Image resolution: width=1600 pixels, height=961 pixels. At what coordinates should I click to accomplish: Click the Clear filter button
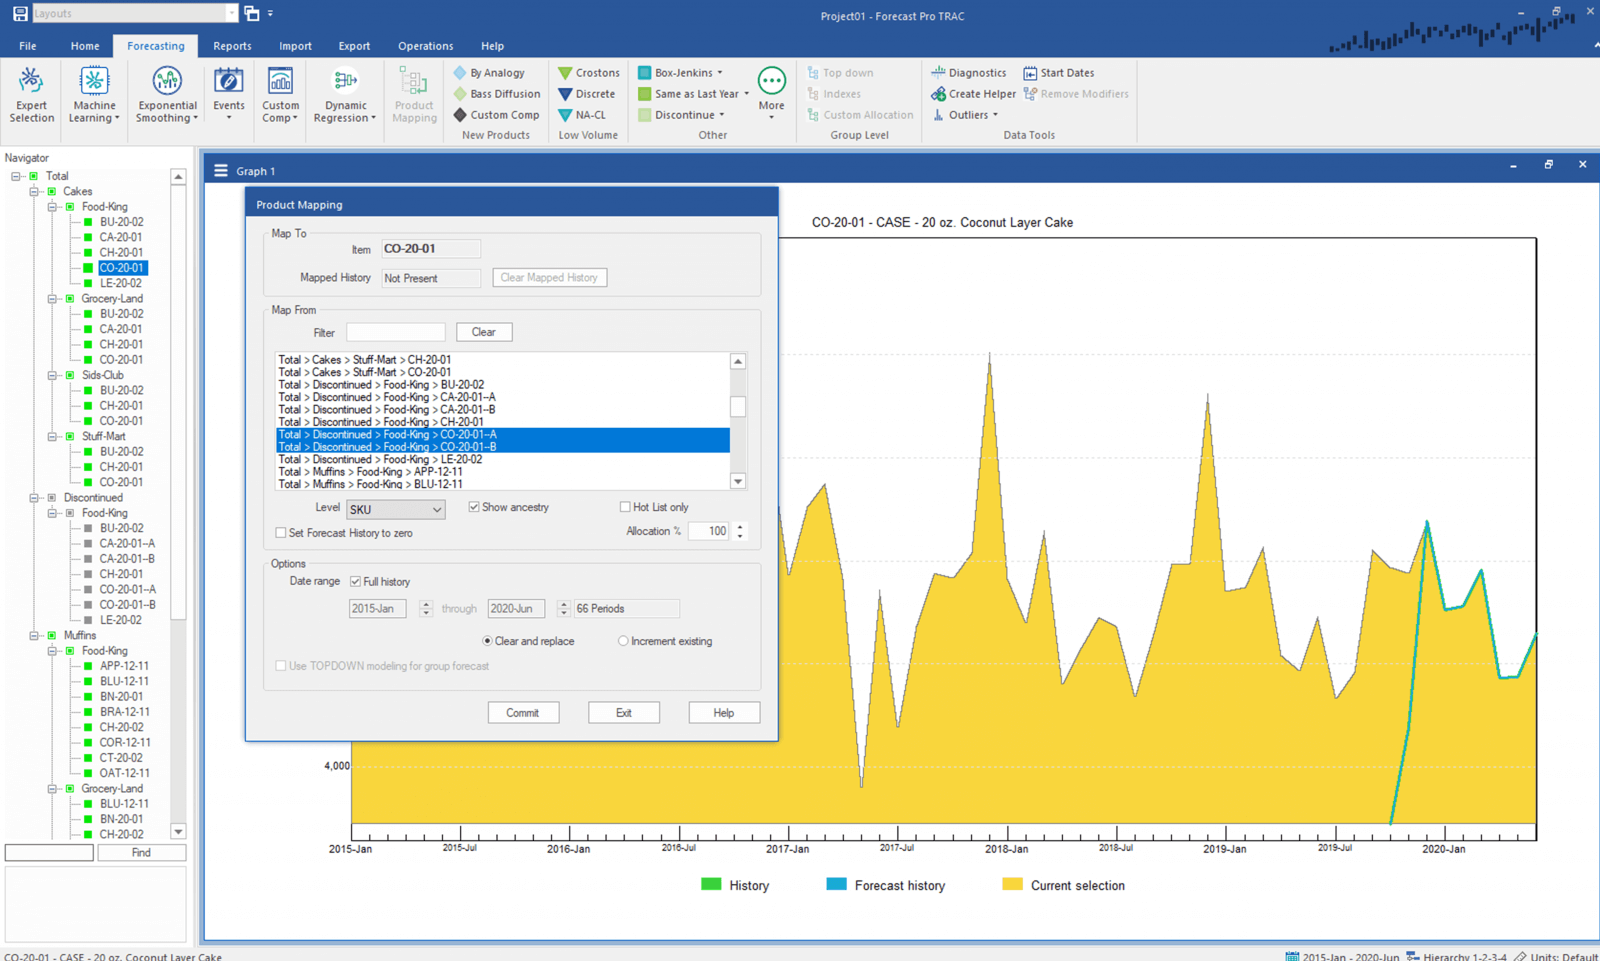[484, 332]
